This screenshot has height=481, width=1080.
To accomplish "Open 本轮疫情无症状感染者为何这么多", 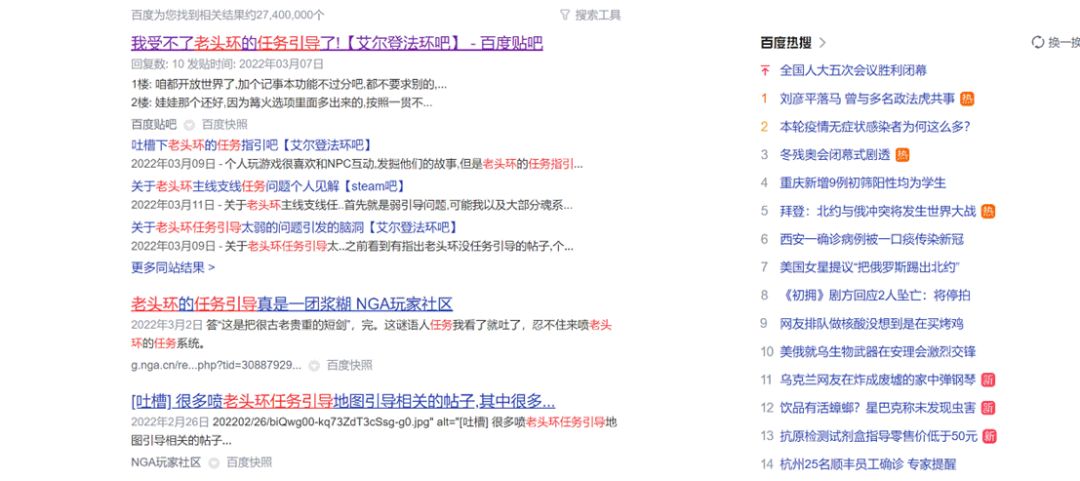I will pos(875,127).
